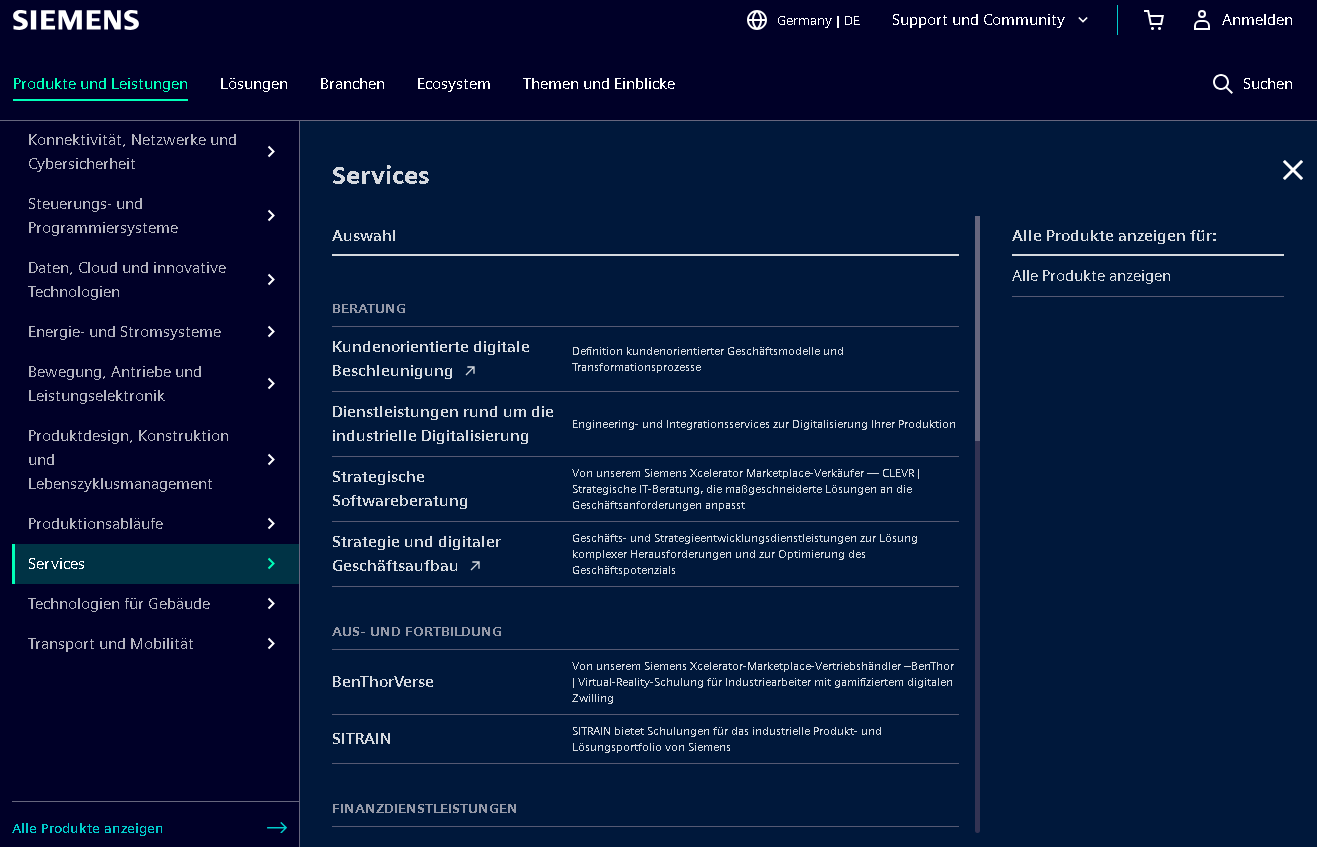Click SITRAIN description text about Schulungen

[727, 739]
